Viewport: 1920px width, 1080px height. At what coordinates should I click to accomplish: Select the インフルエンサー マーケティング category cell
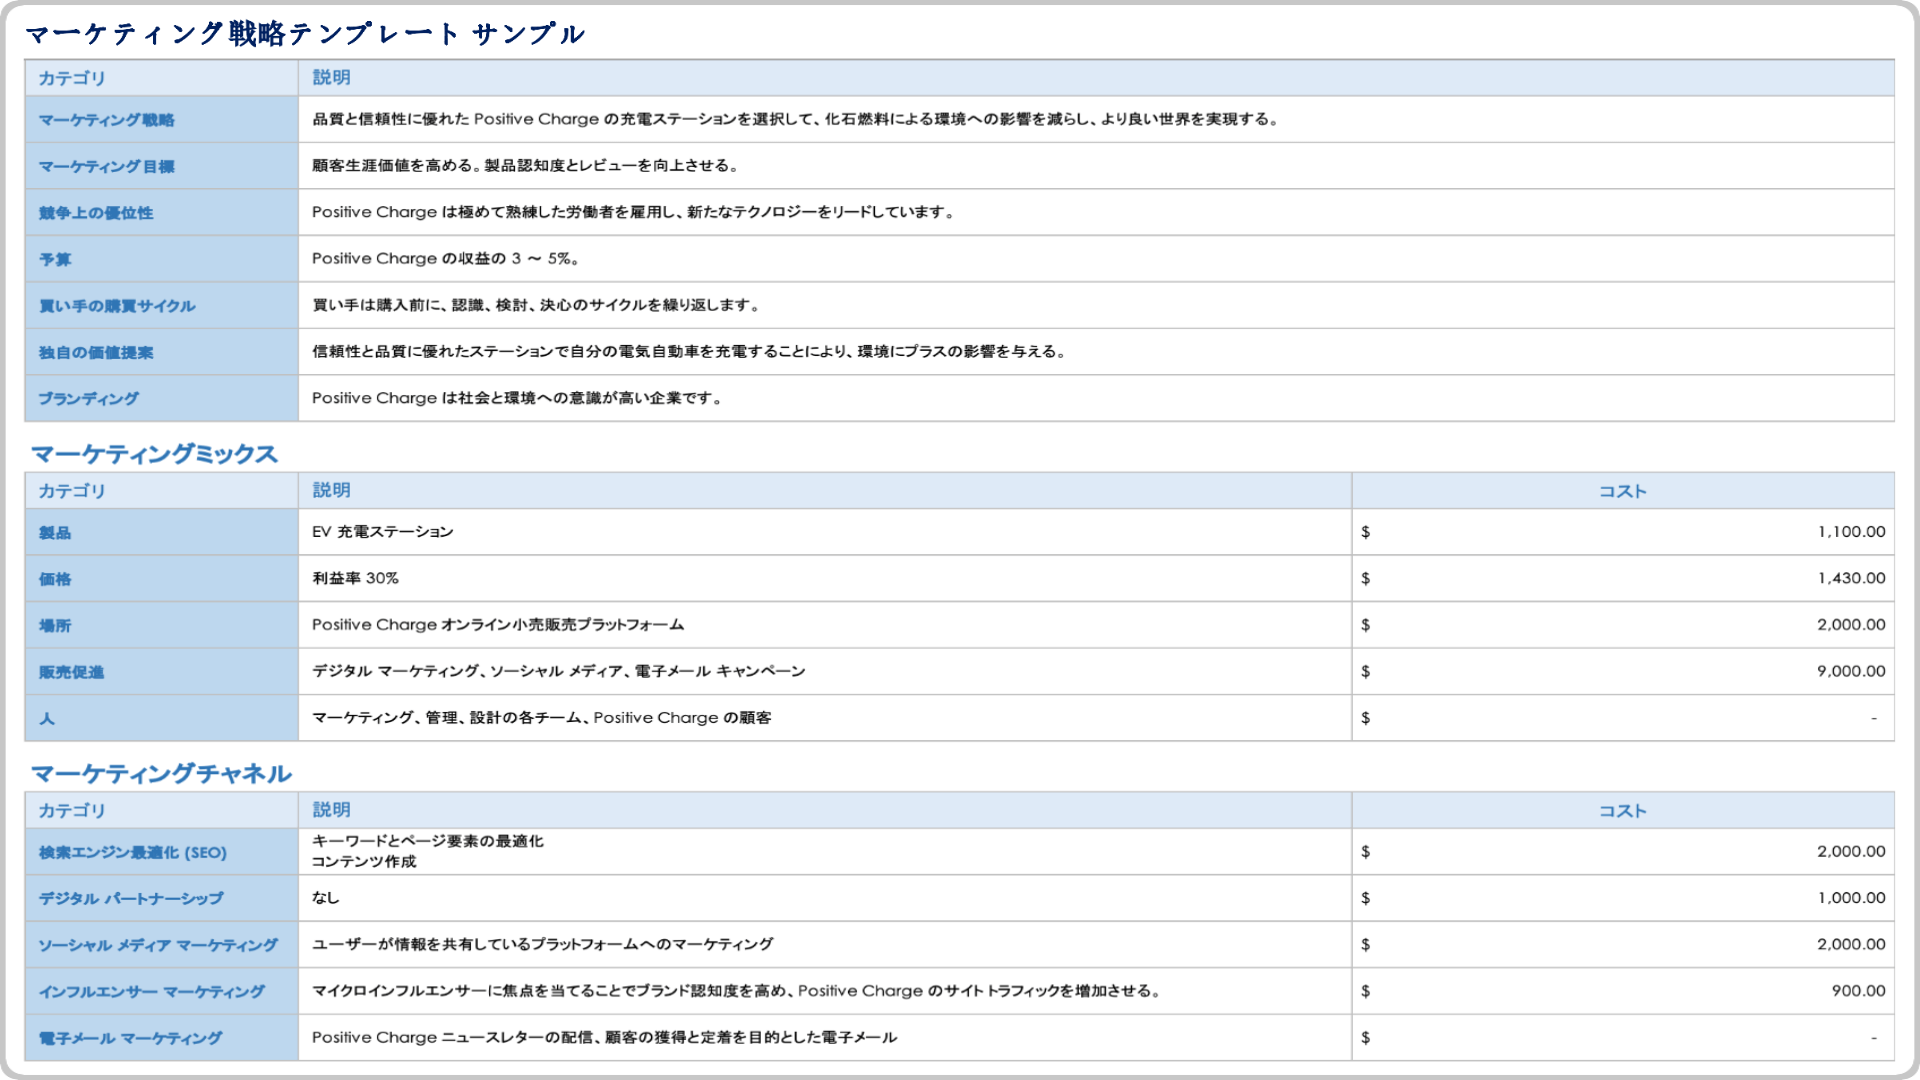(x=161, y=992)
